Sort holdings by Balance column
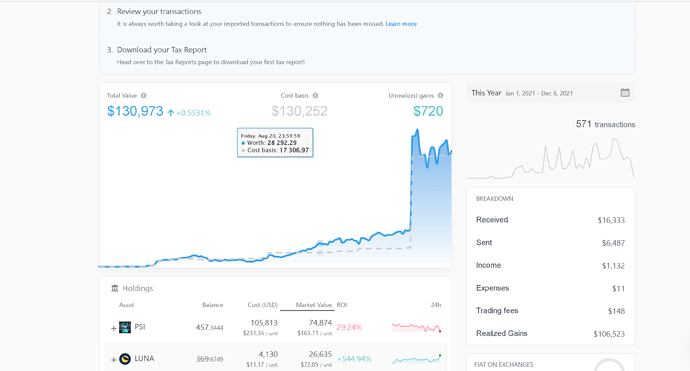Image resolution: width=690 pixels, height=371 pixels. tap(213, 305)
